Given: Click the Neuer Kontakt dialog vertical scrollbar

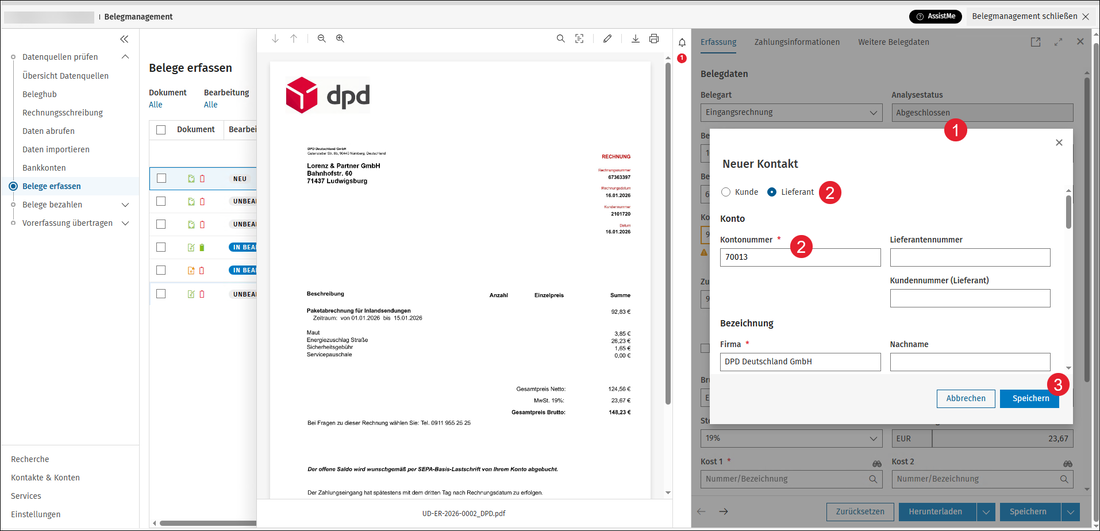Looking at the screenshot, I should point(1068,213).
